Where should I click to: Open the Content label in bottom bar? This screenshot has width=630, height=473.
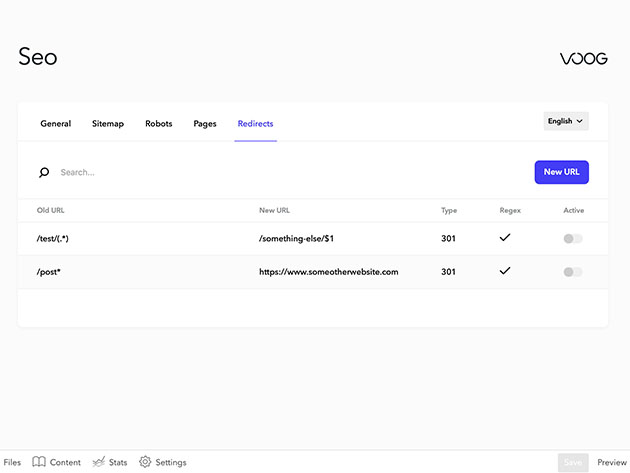65,462
